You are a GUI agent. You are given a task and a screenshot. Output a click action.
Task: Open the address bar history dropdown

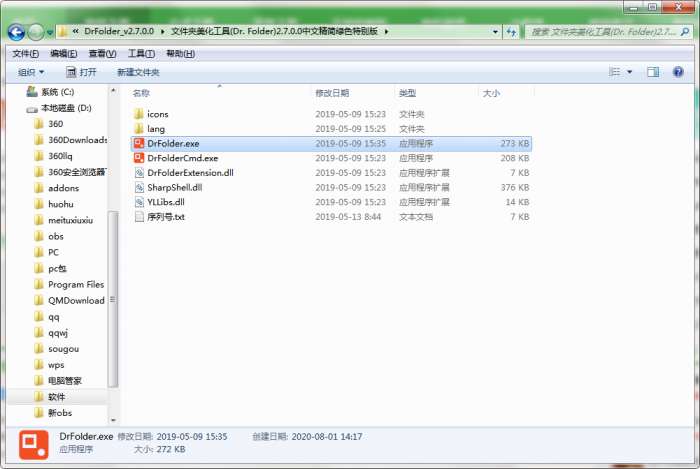pos(495,32)
